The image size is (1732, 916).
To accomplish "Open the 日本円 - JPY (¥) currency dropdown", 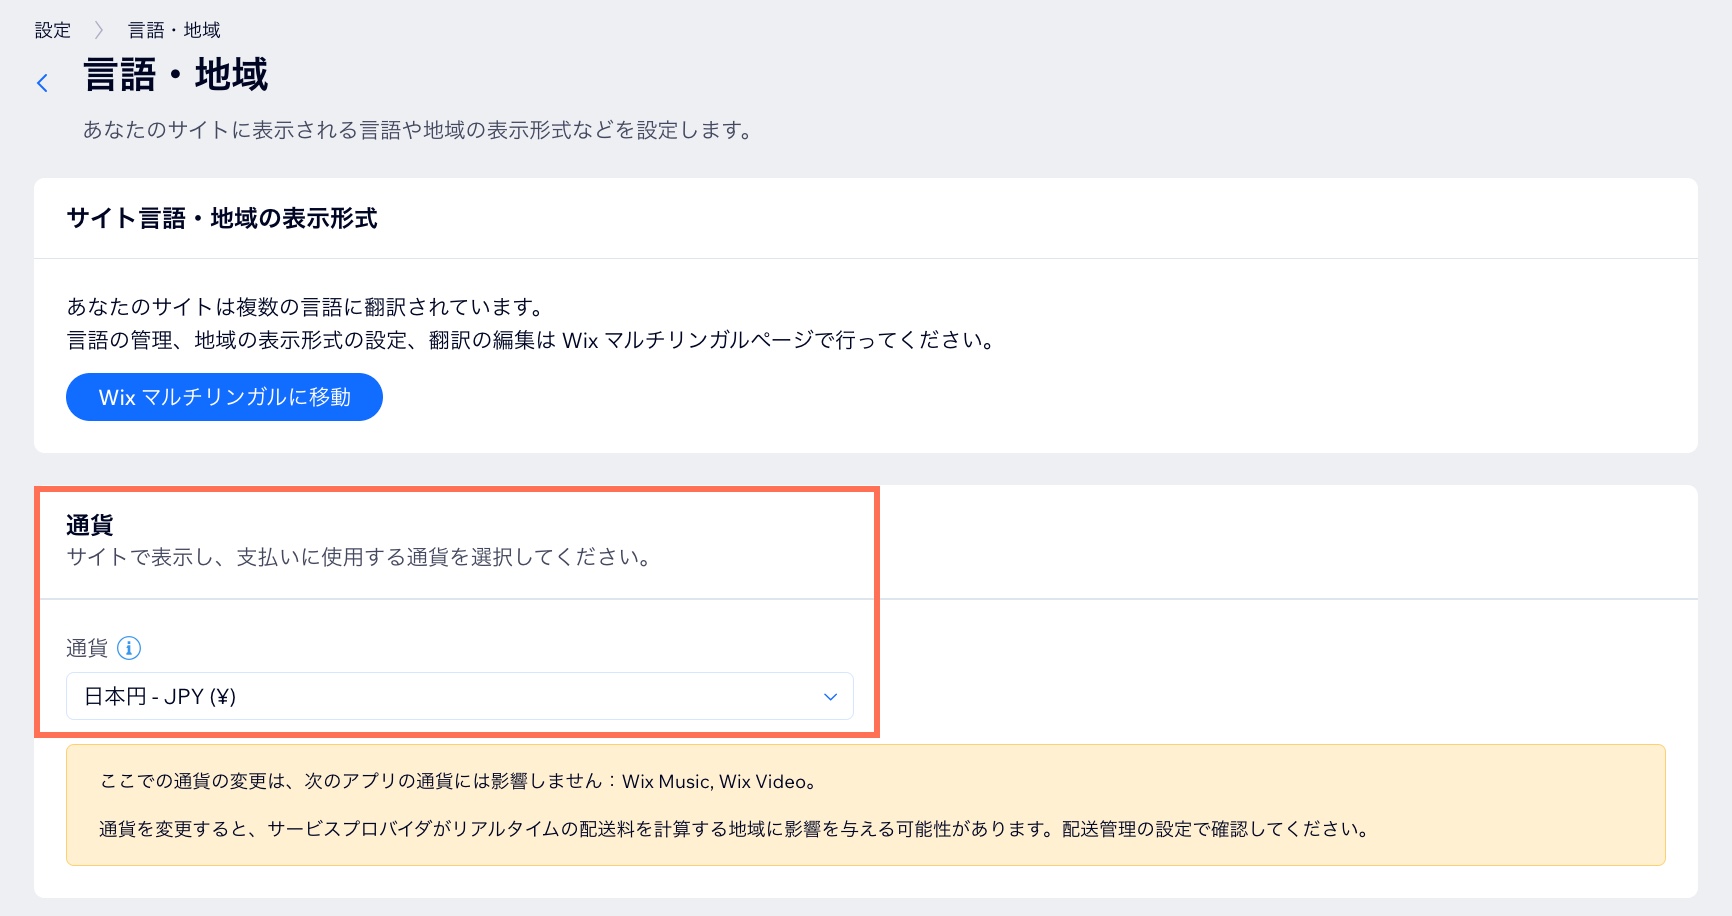I will pyautogui.click(x=460, y=696).
